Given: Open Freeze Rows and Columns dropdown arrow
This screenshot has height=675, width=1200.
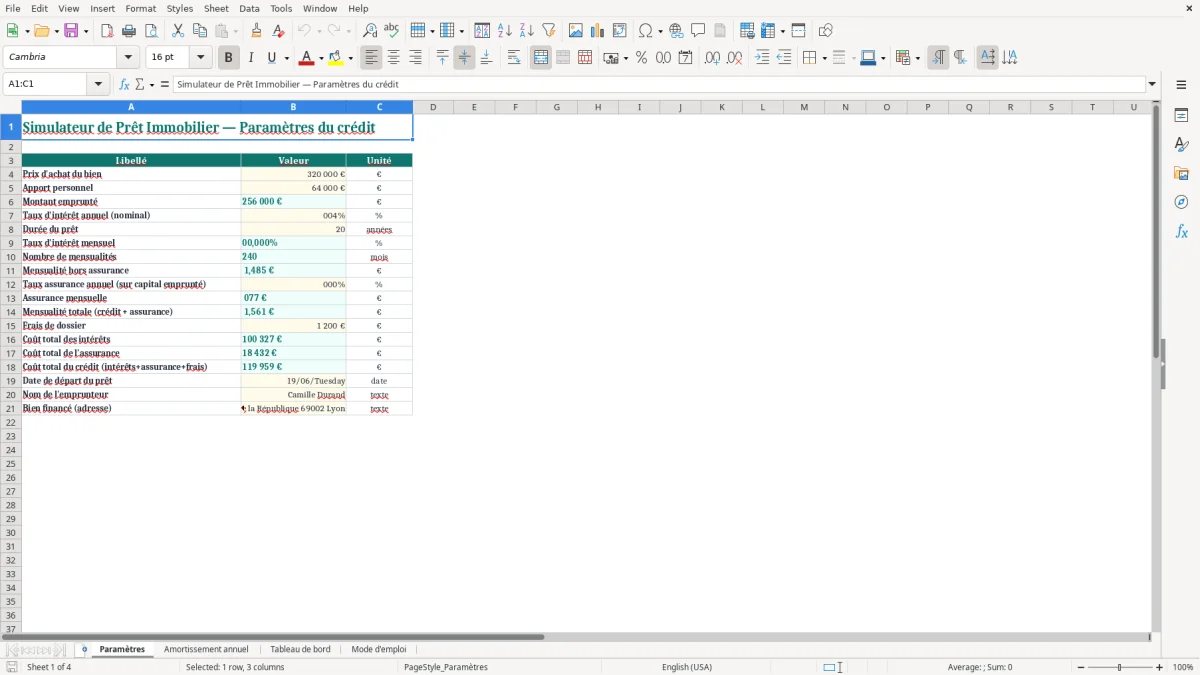Looking at the screenshot, I should (782, 31).
